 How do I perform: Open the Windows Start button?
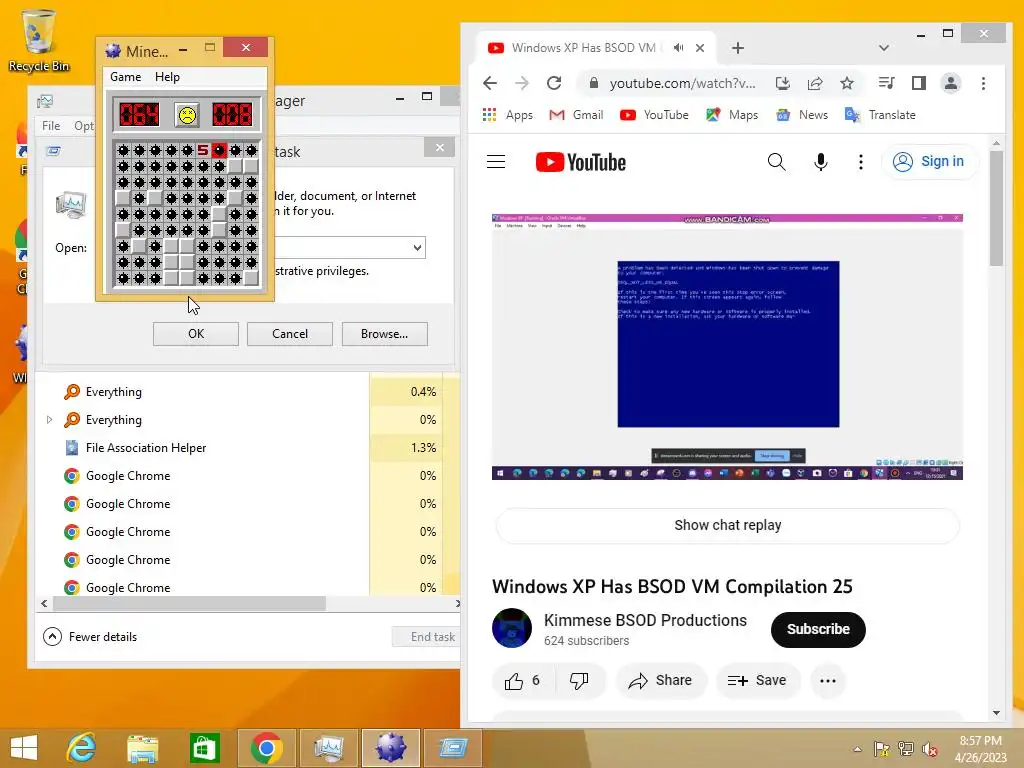point(24,748)
